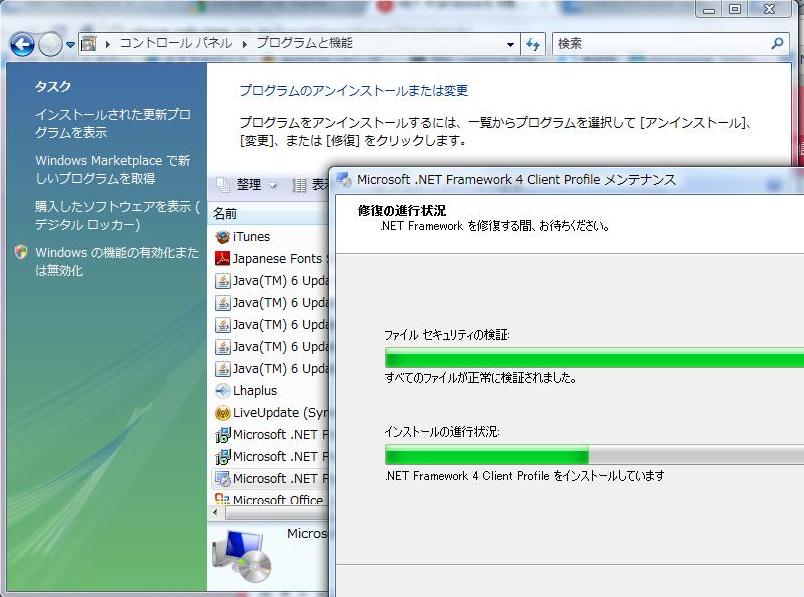Open the 整理 organize menu
Screen dimensions: 804x597
coord(247,185)
